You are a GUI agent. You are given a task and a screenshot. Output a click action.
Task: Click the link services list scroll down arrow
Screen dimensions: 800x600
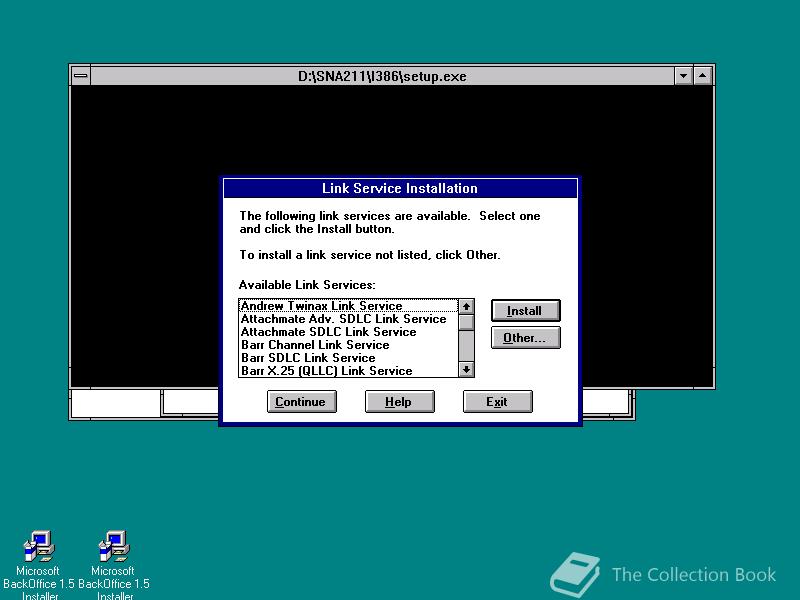tap(466, 369)
